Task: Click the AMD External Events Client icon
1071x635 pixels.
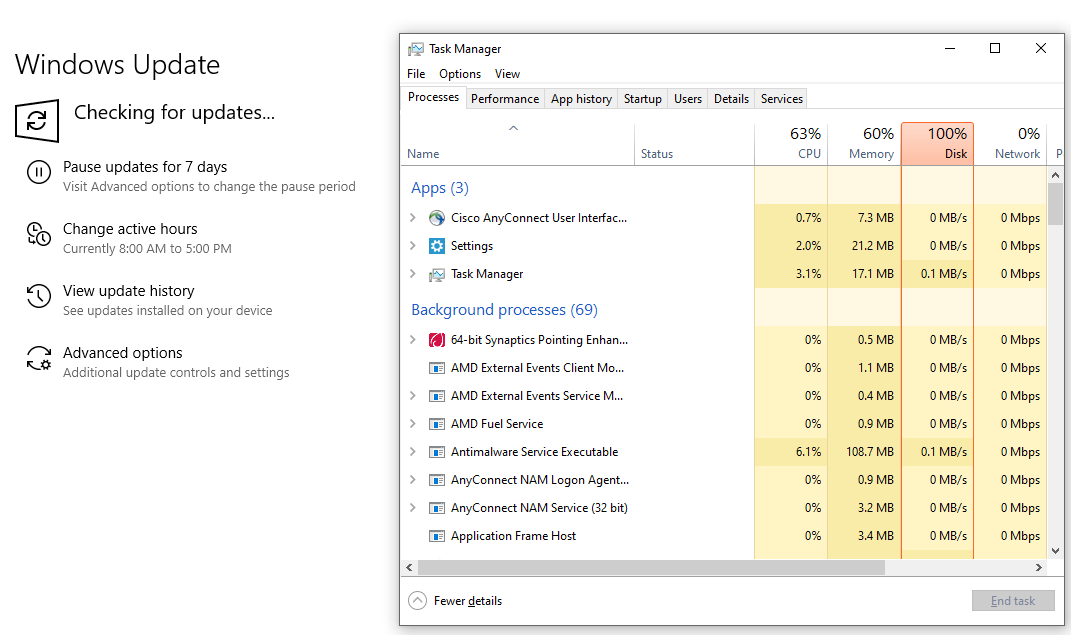Action: [436, 368]
